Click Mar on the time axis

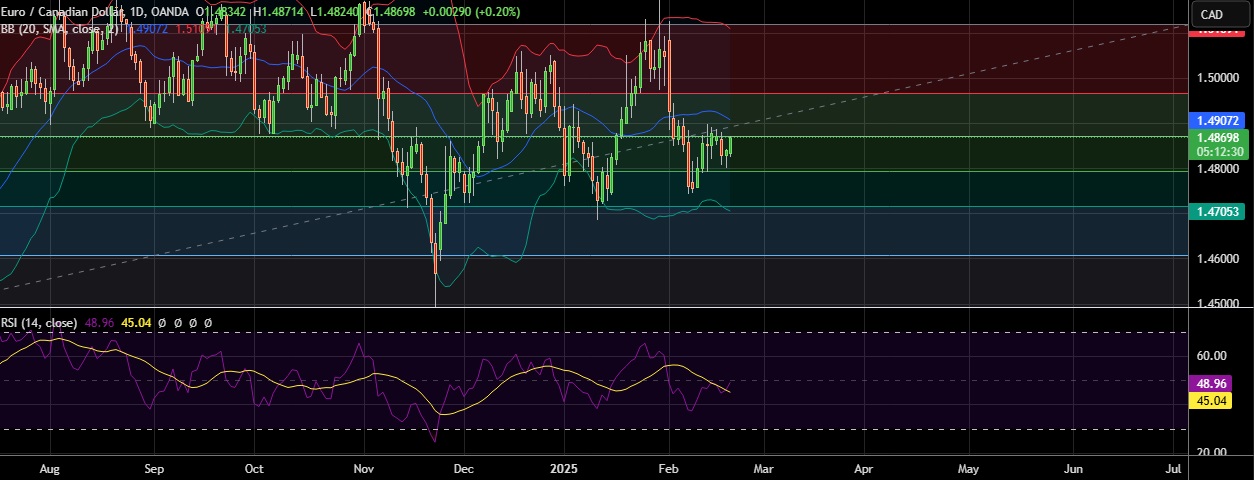[x=763, y=467]
